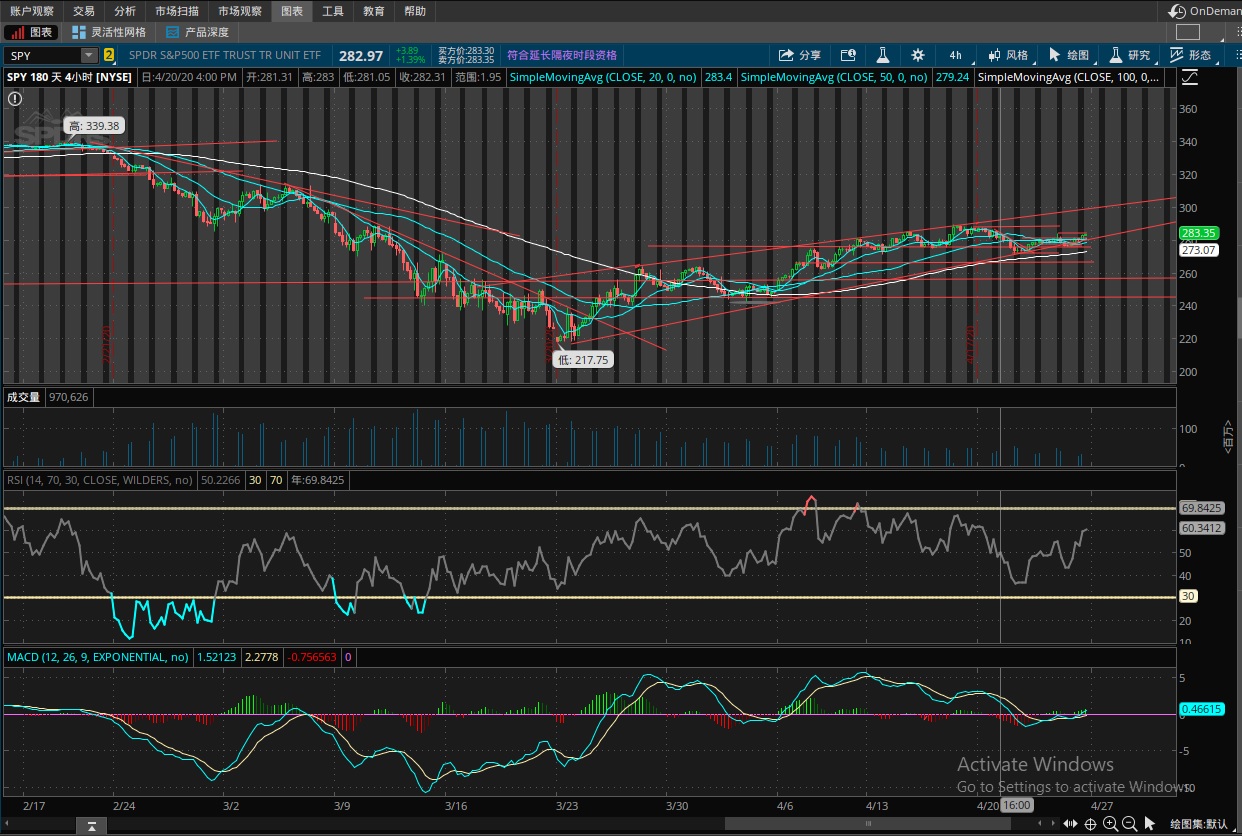Open chart settings gear icon

pyautogui.click(x=919, y=56)
